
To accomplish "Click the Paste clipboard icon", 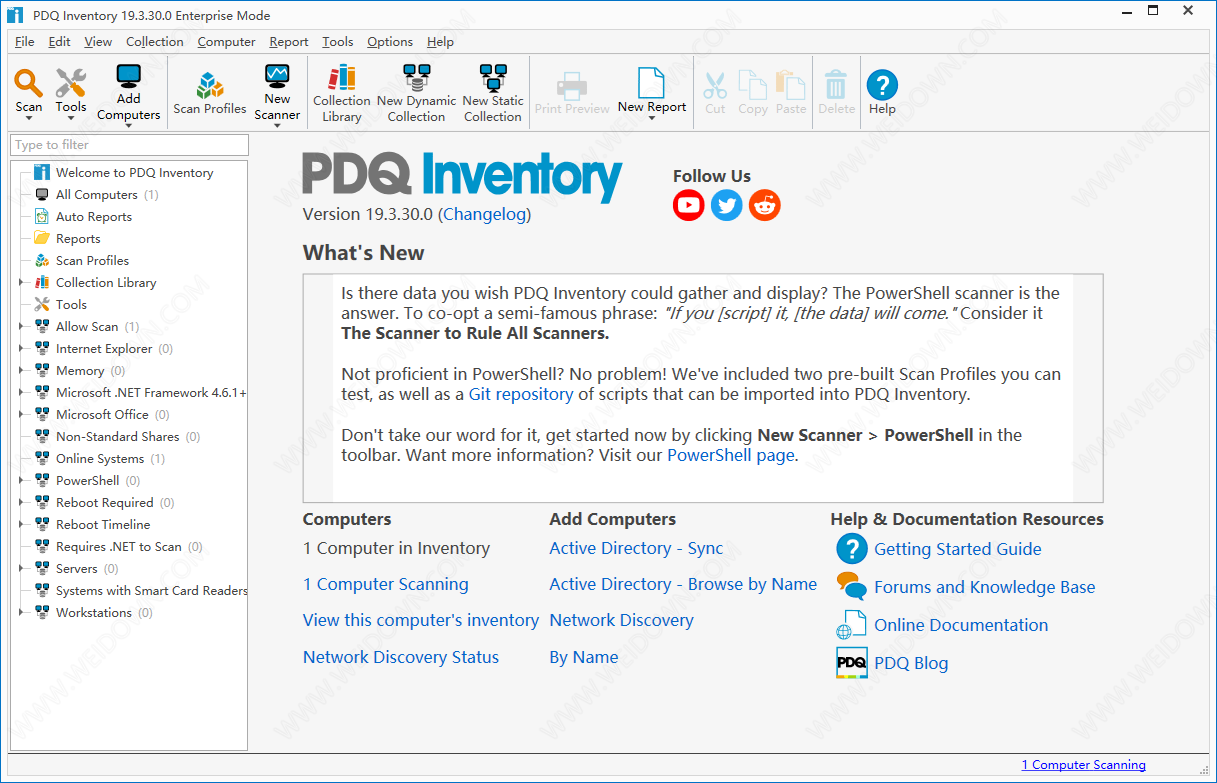I will click(x=790, y=85).
